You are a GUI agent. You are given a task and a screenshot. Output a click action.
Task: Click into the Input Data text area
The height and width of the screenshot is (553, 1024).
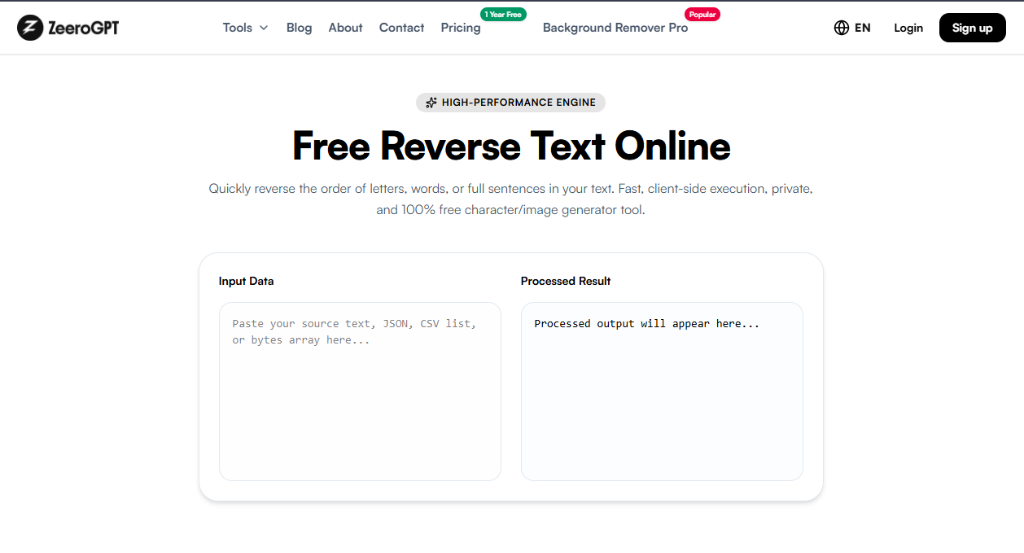point(360,391)
